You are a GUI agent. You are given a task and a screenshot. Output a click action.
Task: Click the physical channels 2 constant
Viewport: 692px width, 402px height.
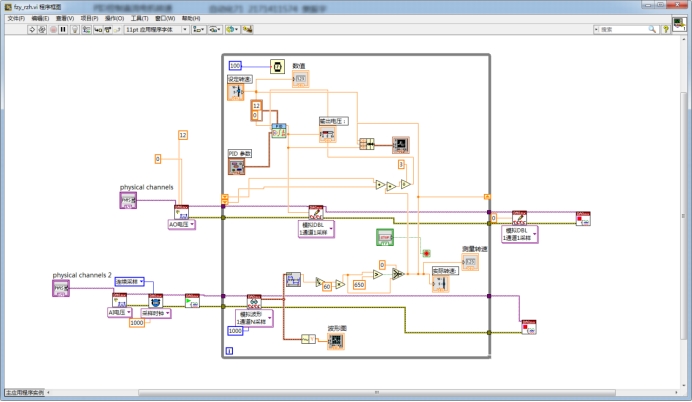[61, 289]
